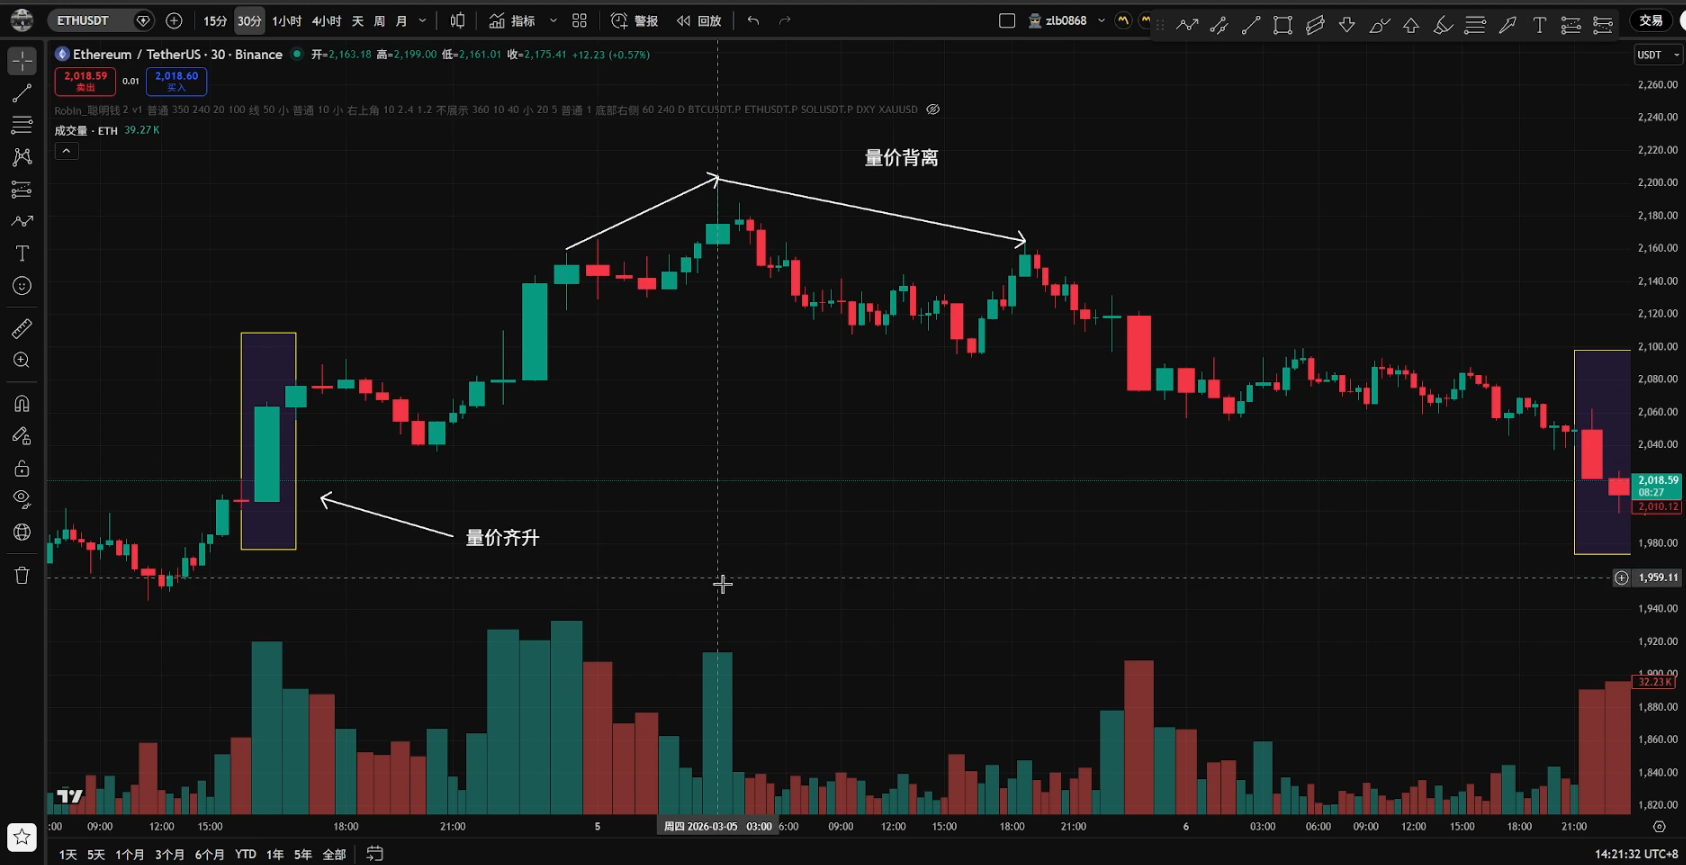
Task: Click the trash icon to remove drawings
Action: pyautogui.click(x=21, y=575)
